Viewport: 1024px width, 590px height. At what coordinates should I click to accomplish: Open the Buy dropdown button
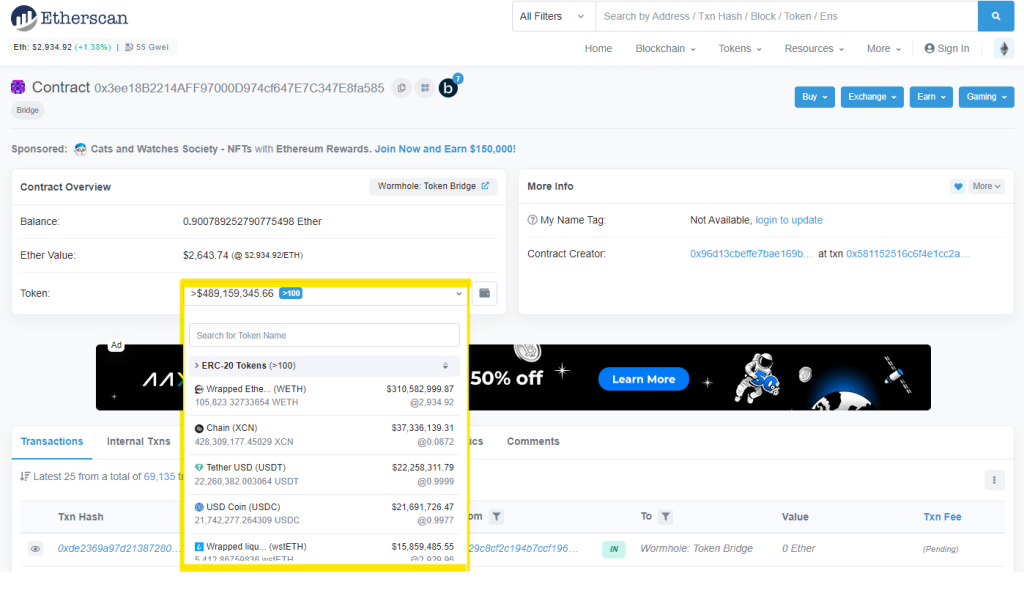click(x=814, y=97)
